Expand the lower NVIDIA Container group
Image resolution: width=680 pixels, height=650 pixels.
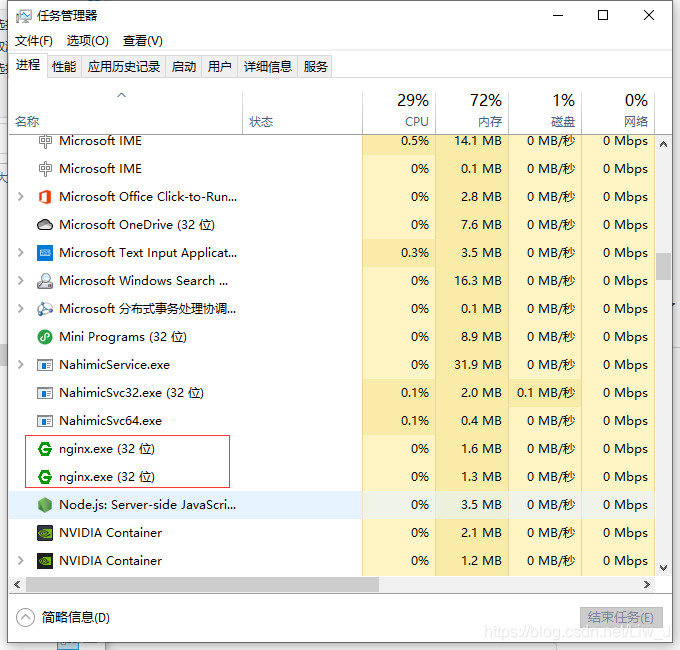[20, 561]
